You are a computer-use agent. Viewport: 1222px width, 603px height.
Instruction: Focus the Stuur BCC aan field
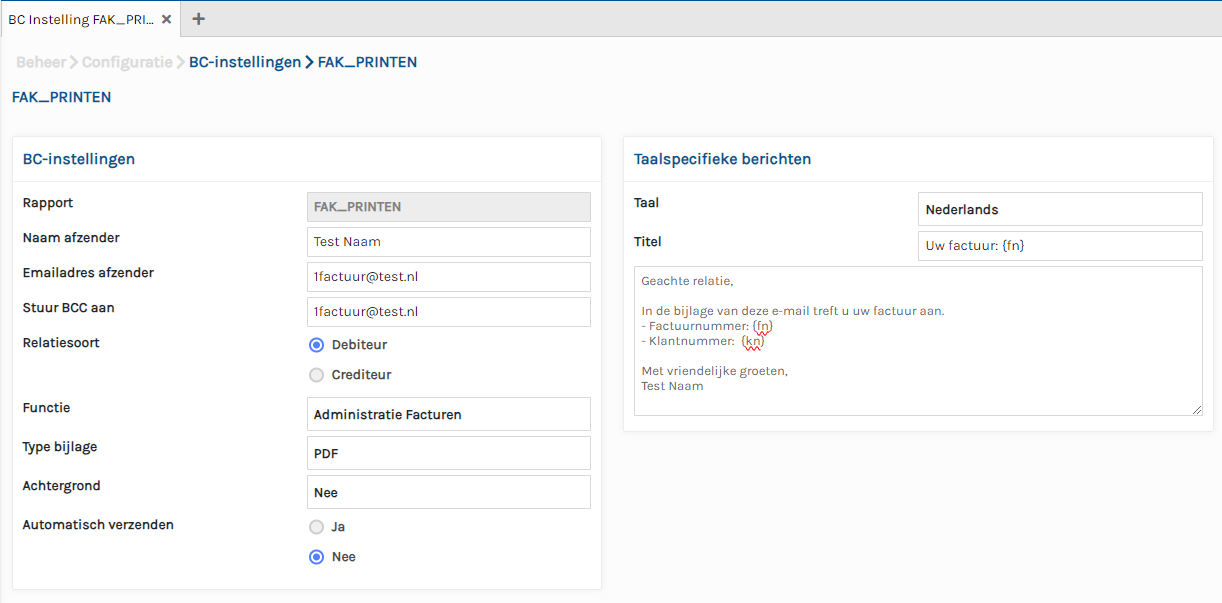click(x=448, y=312)
